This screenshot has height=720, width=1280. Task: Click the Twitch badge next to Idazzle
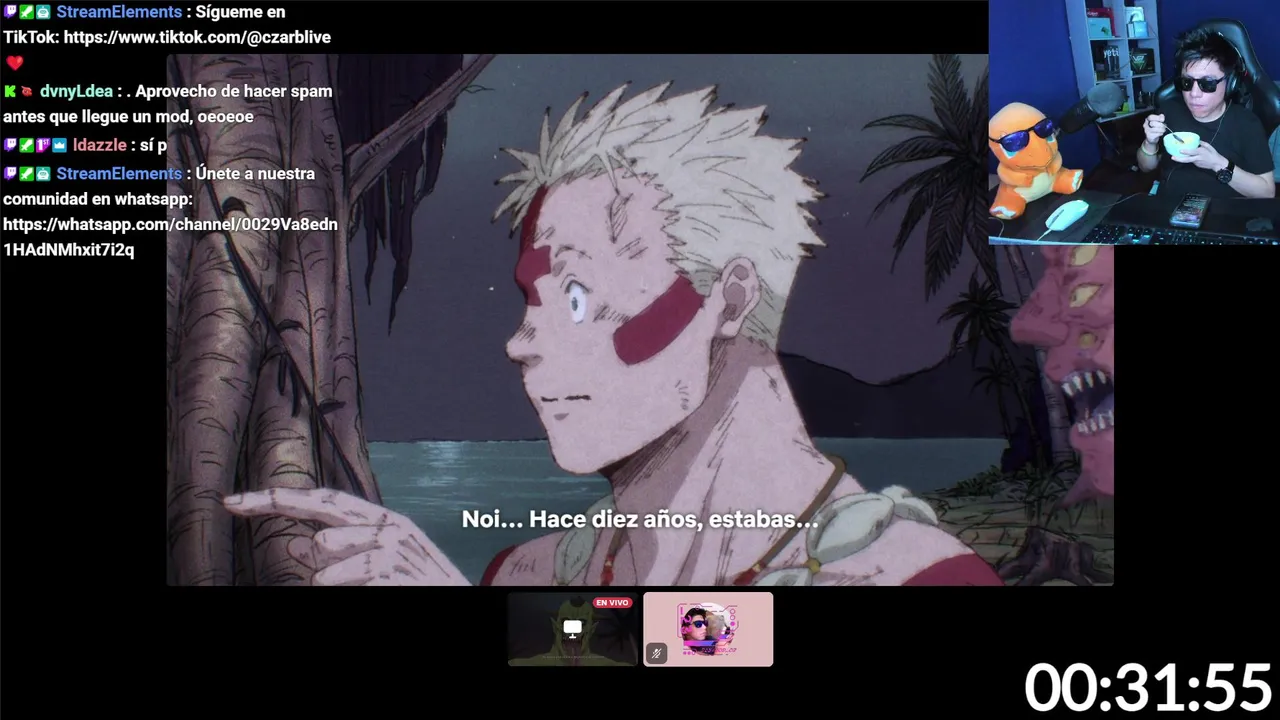click(10, 145)
